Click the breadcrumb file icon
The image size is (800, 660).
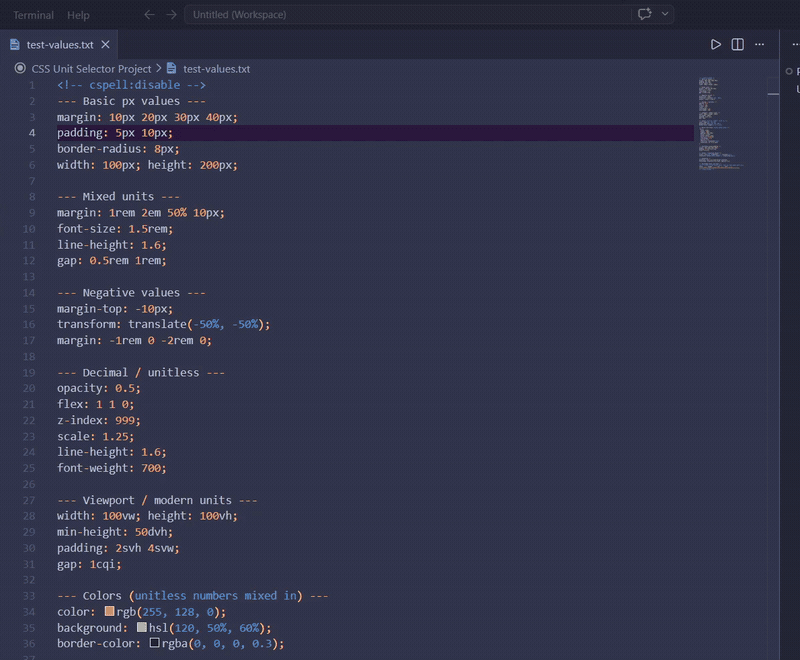click(x=172, y=68)
